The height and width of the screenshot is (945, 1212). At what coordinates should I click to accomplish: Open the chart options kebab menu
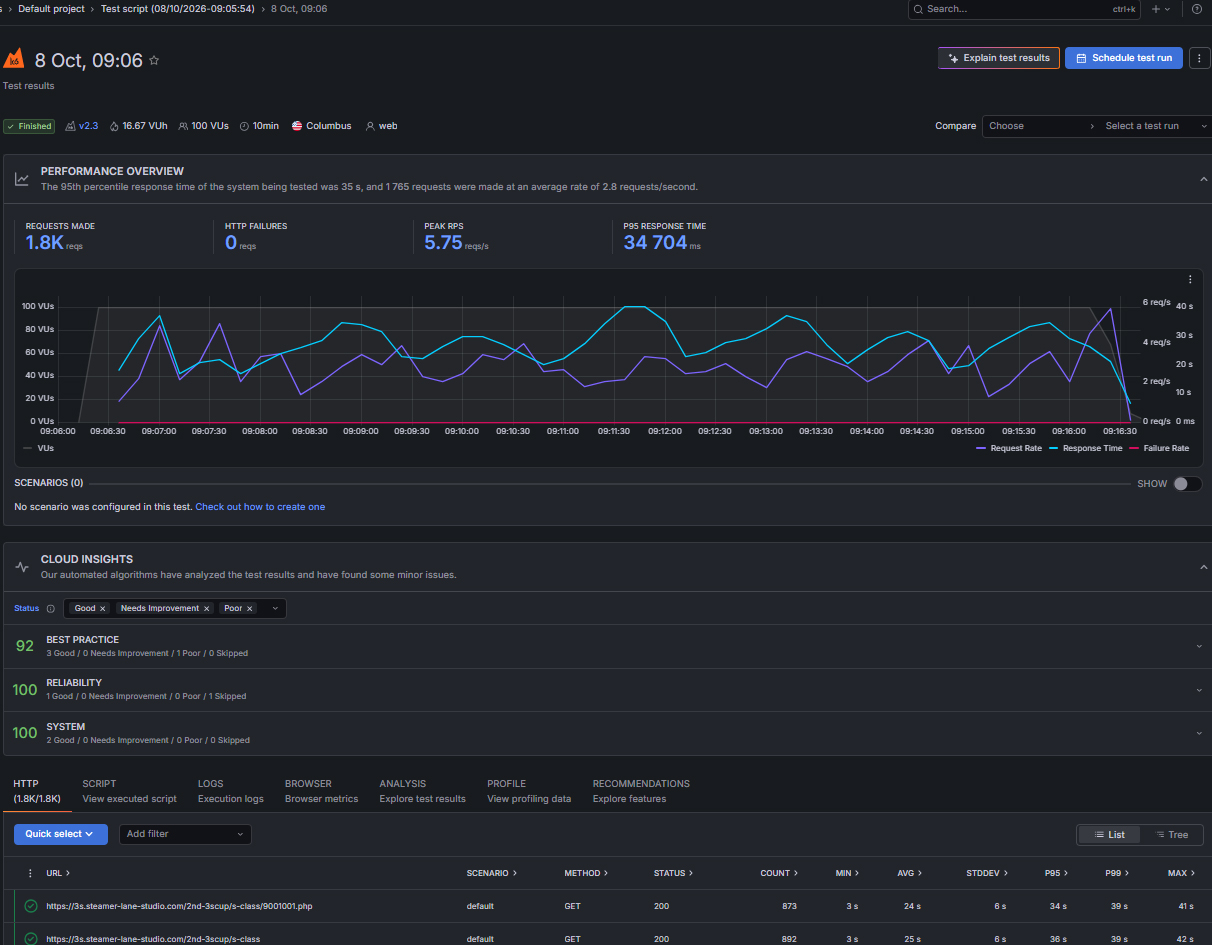point(1190,280)
